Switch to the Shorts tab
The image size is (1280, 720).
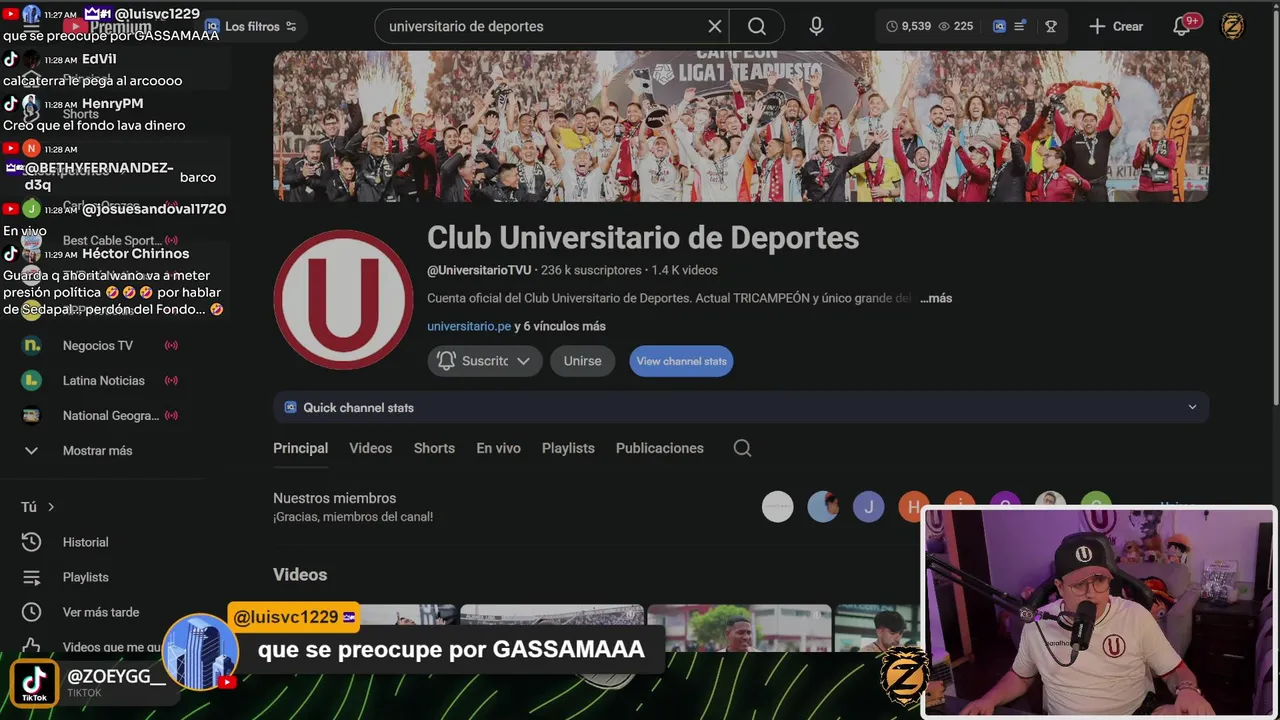click(434, 448)
